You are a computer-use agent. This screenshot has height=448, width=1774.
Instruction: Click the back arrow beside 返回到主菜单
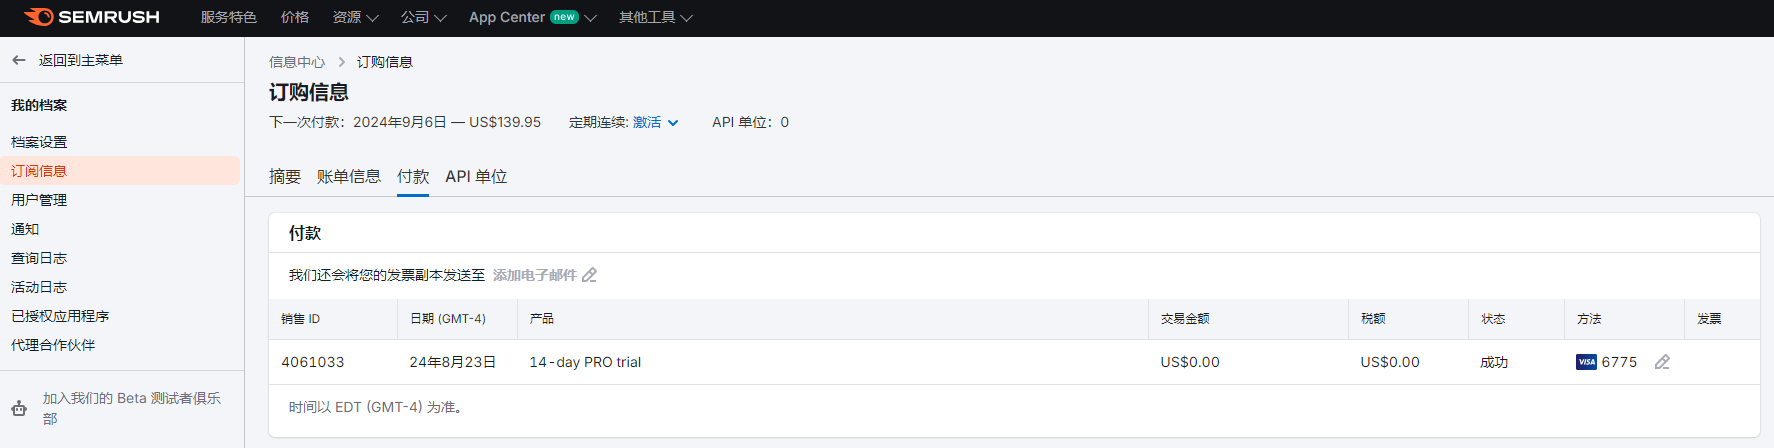pyautogui.click(x=19, y=60)
